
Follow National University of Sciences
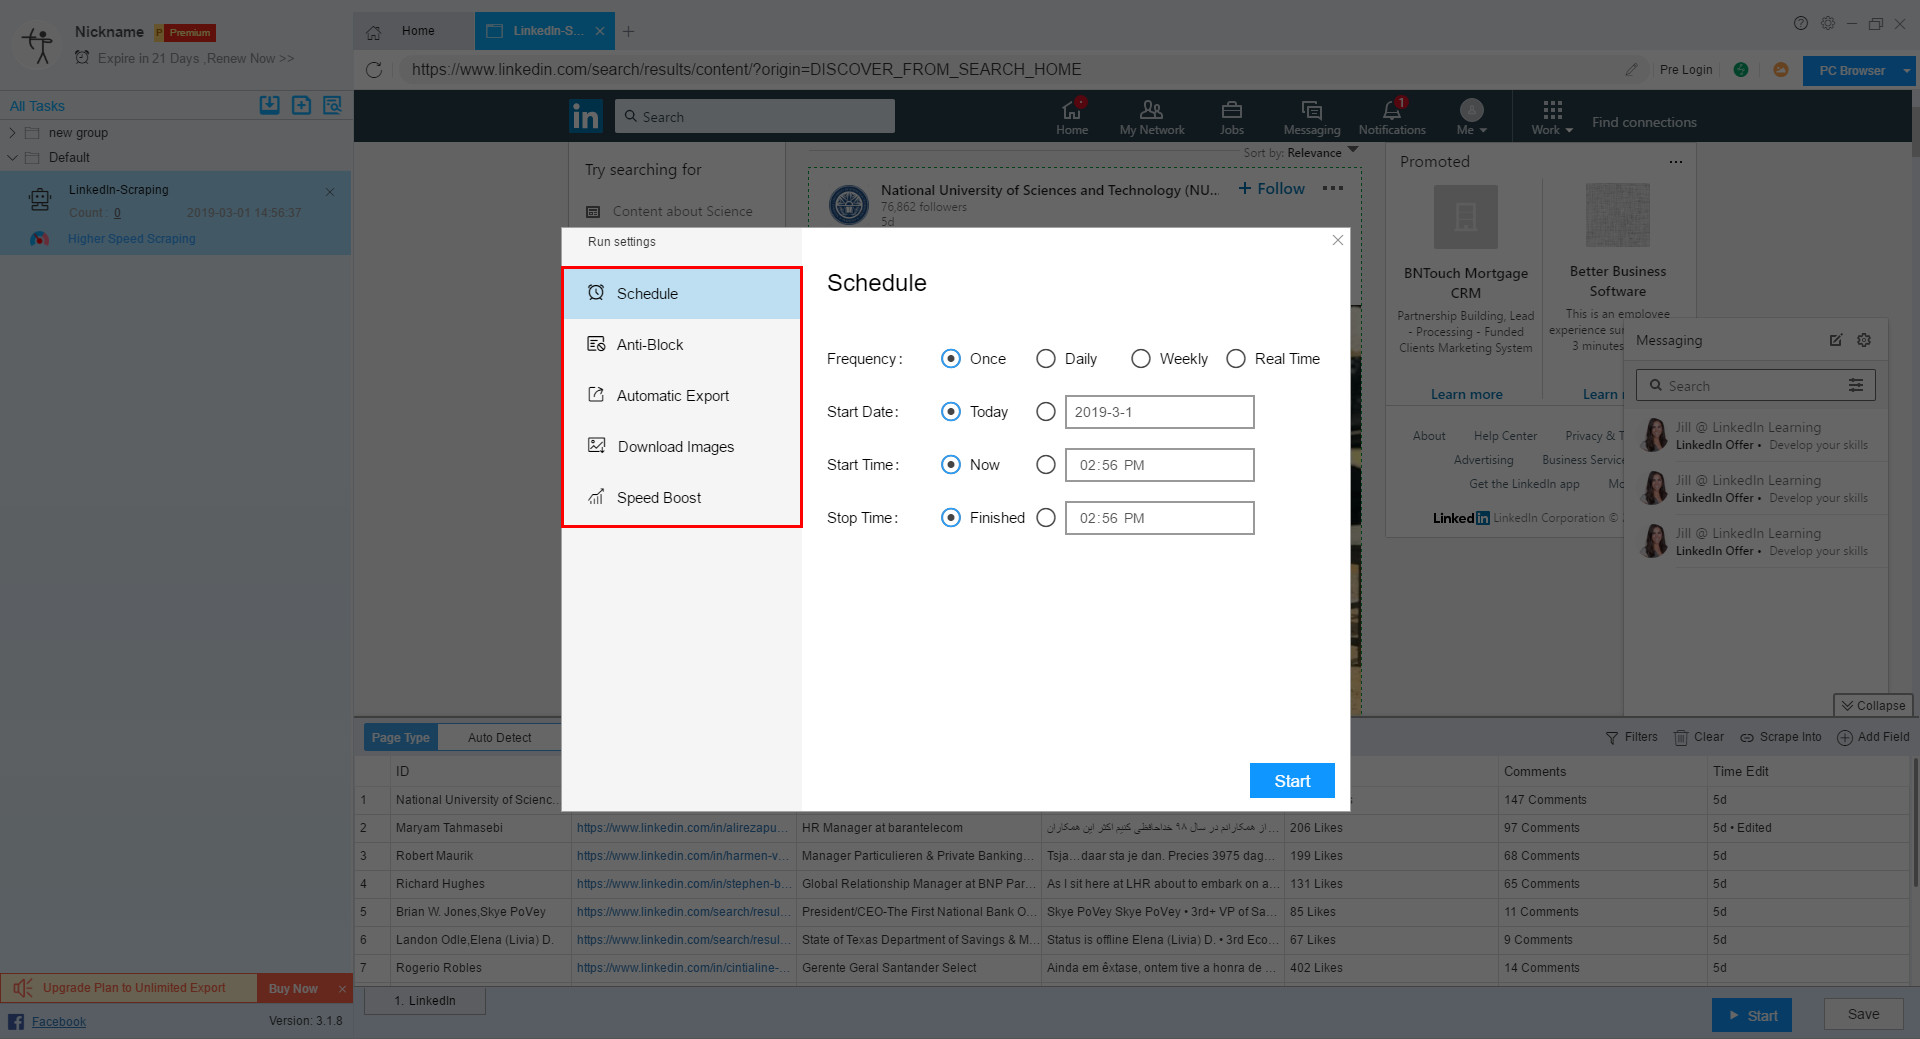(x=1271, y=189)
